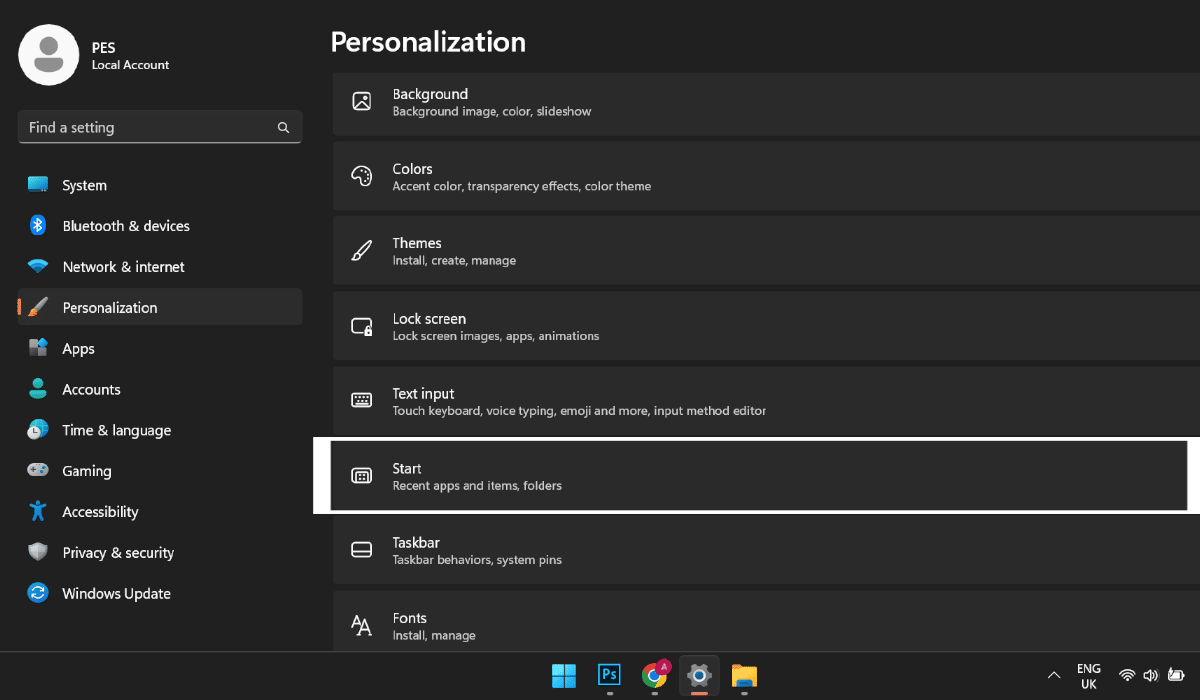The image size is (1200, 700).
Task: Launch Chrome from the taskbar
Action: (x=655, y=675)
